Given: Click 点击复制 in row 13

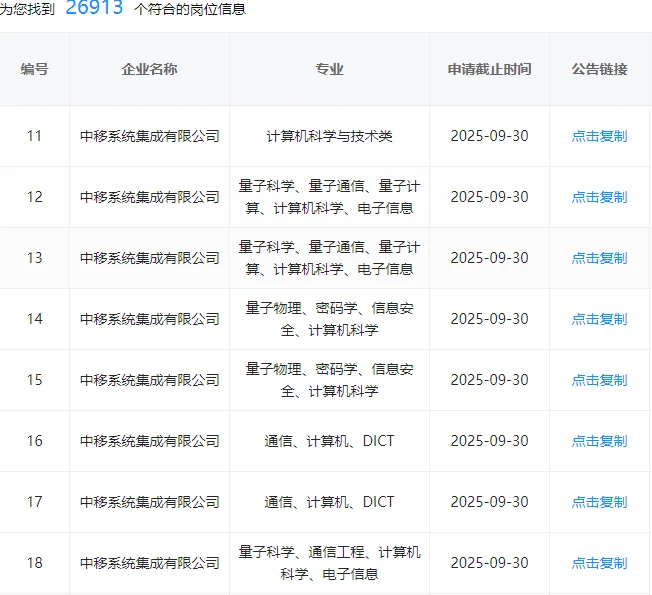Looking at the screenshot, I should tap(599, 258).
